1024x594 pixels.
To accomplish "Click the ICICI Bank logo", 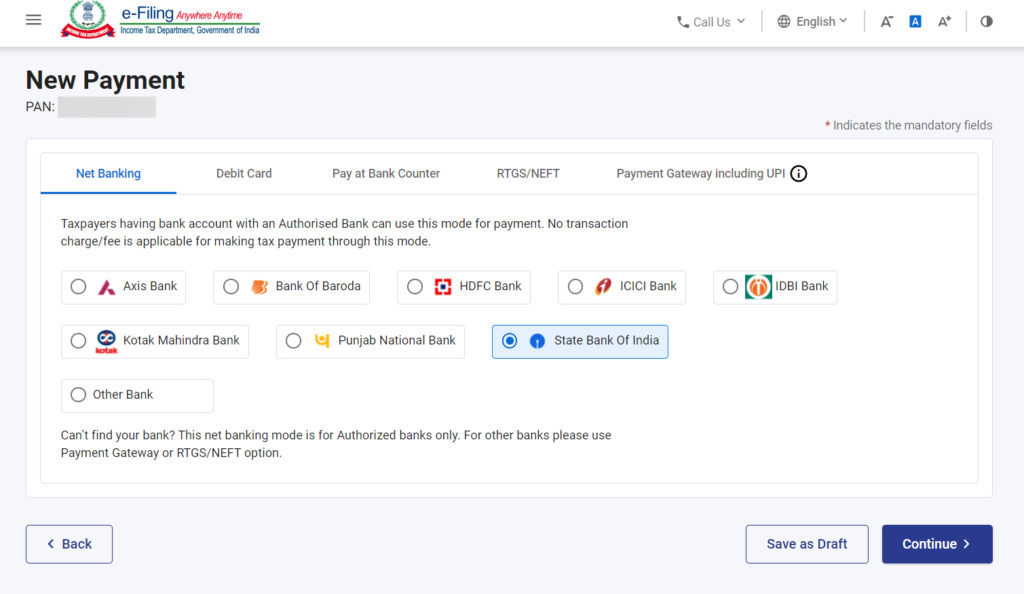I will pos(603,286).
